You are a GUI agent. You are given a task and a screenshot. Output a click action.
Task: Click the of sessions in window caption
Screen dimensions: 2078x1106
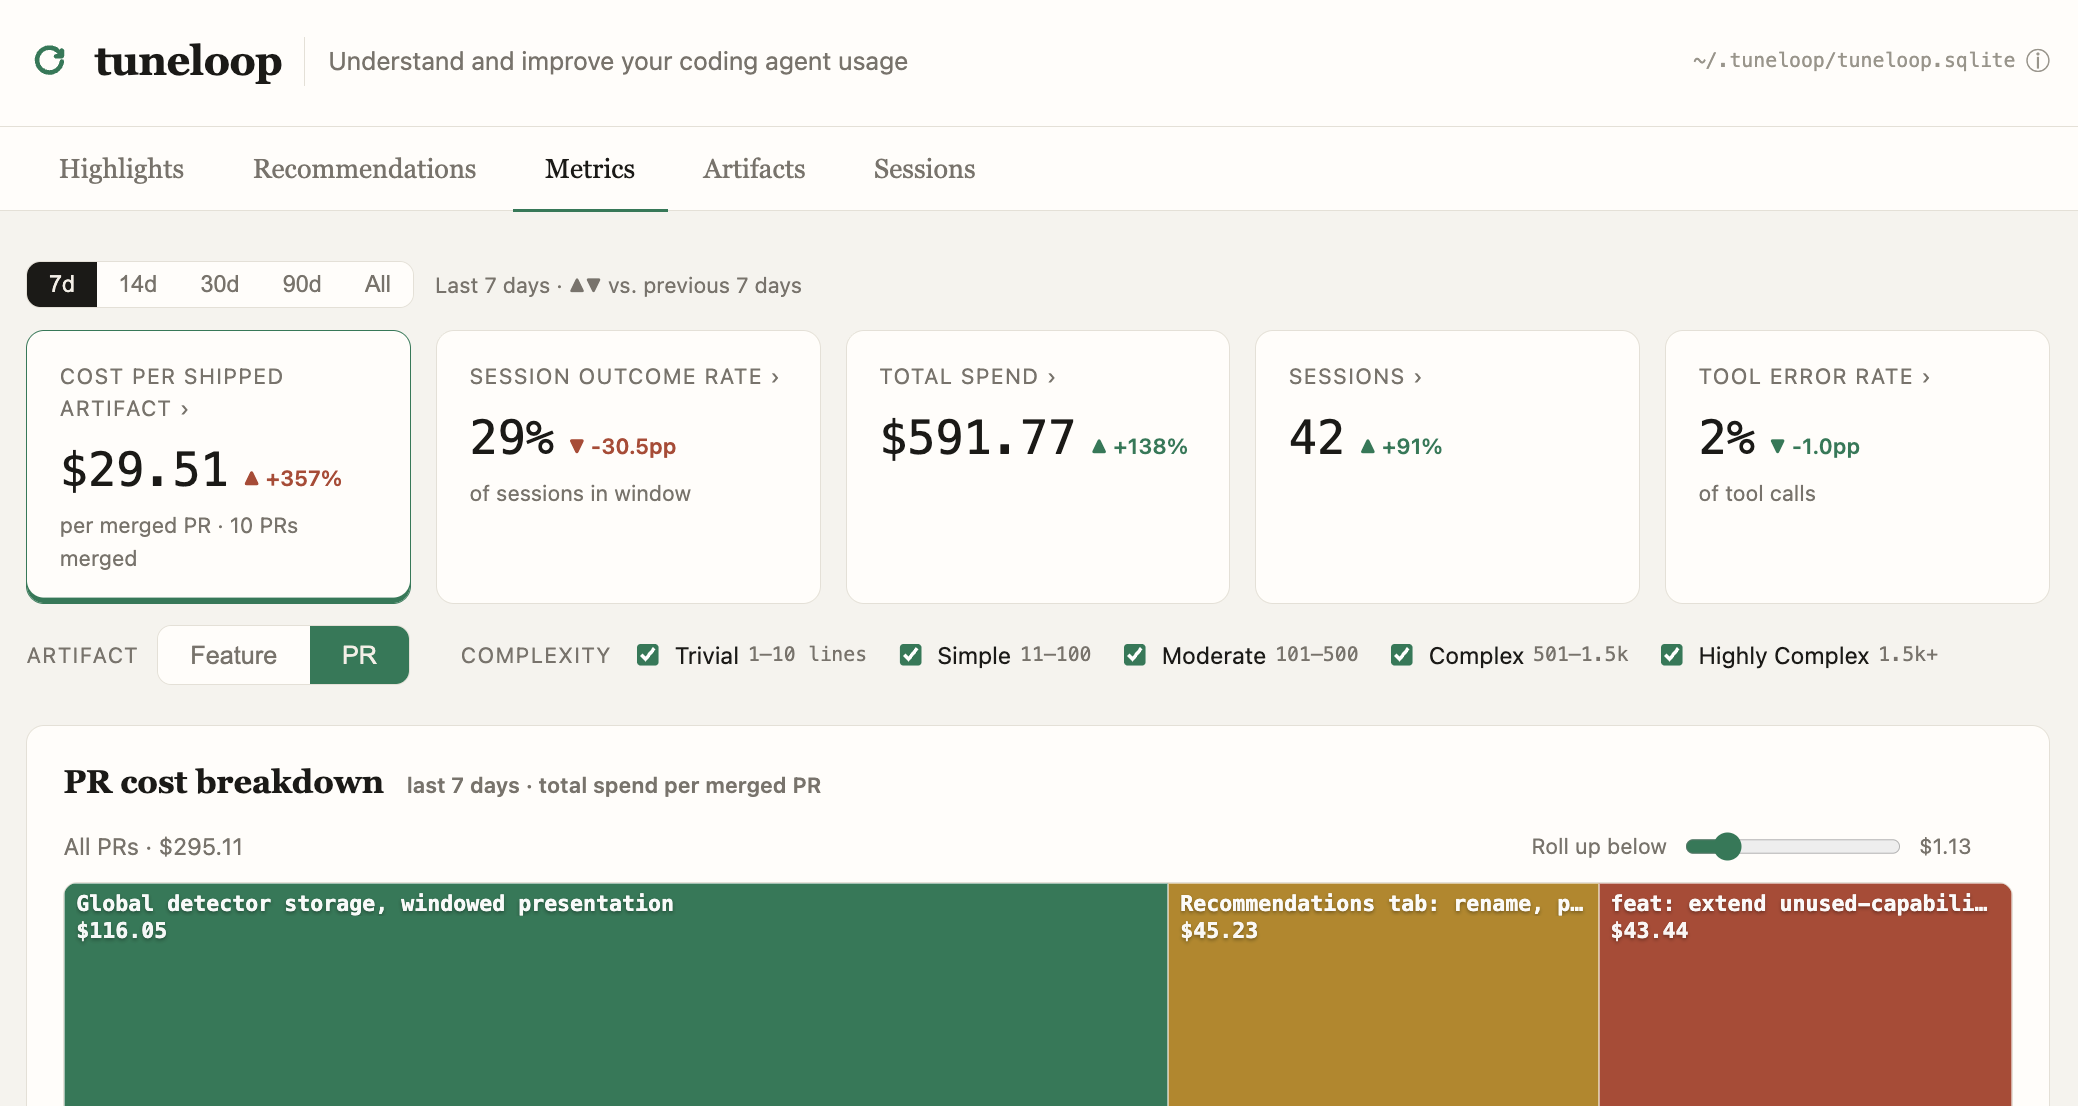point(580,494)
